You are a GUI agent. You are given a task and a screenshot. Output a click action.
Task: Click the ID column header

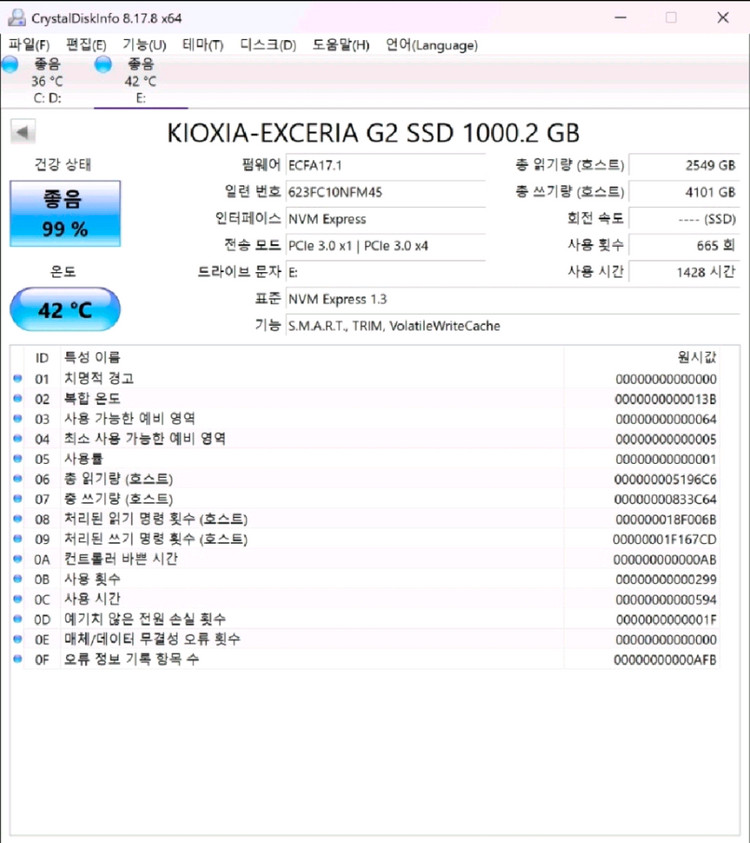[x=42, y=358]
